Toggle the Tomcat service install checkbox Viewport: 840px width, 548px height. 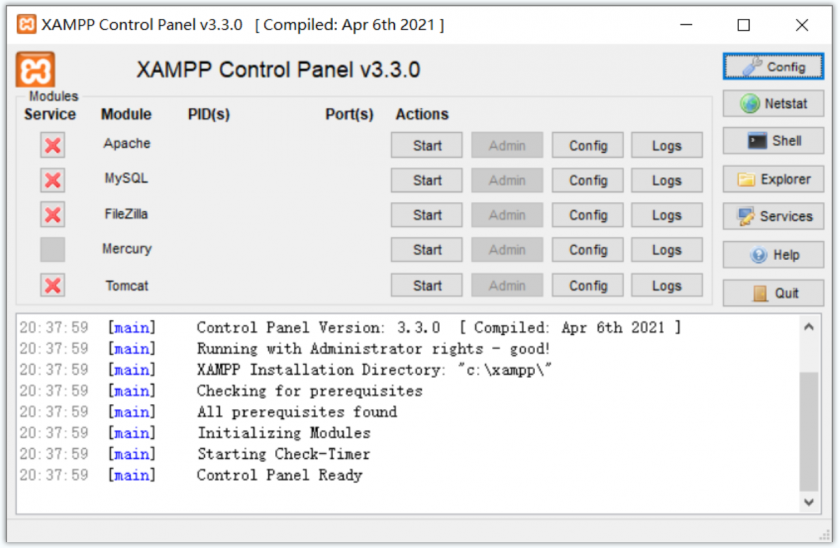(52, 286)
